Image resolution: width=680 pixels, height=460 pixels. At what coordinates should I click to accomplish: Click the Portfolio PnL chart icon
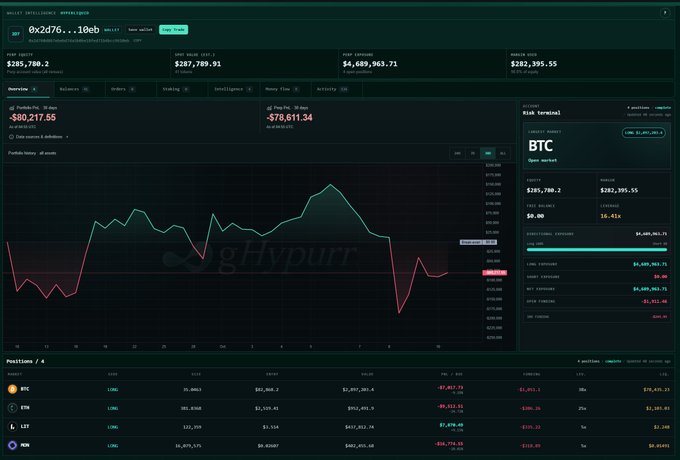tap(12, 108)
